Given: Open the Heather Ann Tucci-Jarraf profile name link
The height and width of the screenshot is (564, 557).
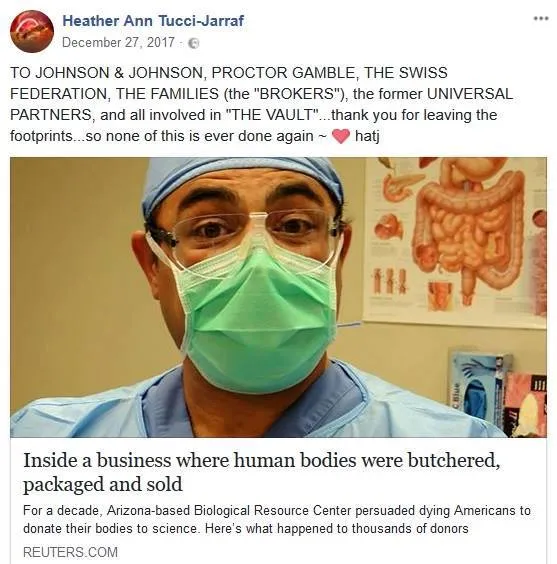Looking at the screenshot, I should (153, 21).
